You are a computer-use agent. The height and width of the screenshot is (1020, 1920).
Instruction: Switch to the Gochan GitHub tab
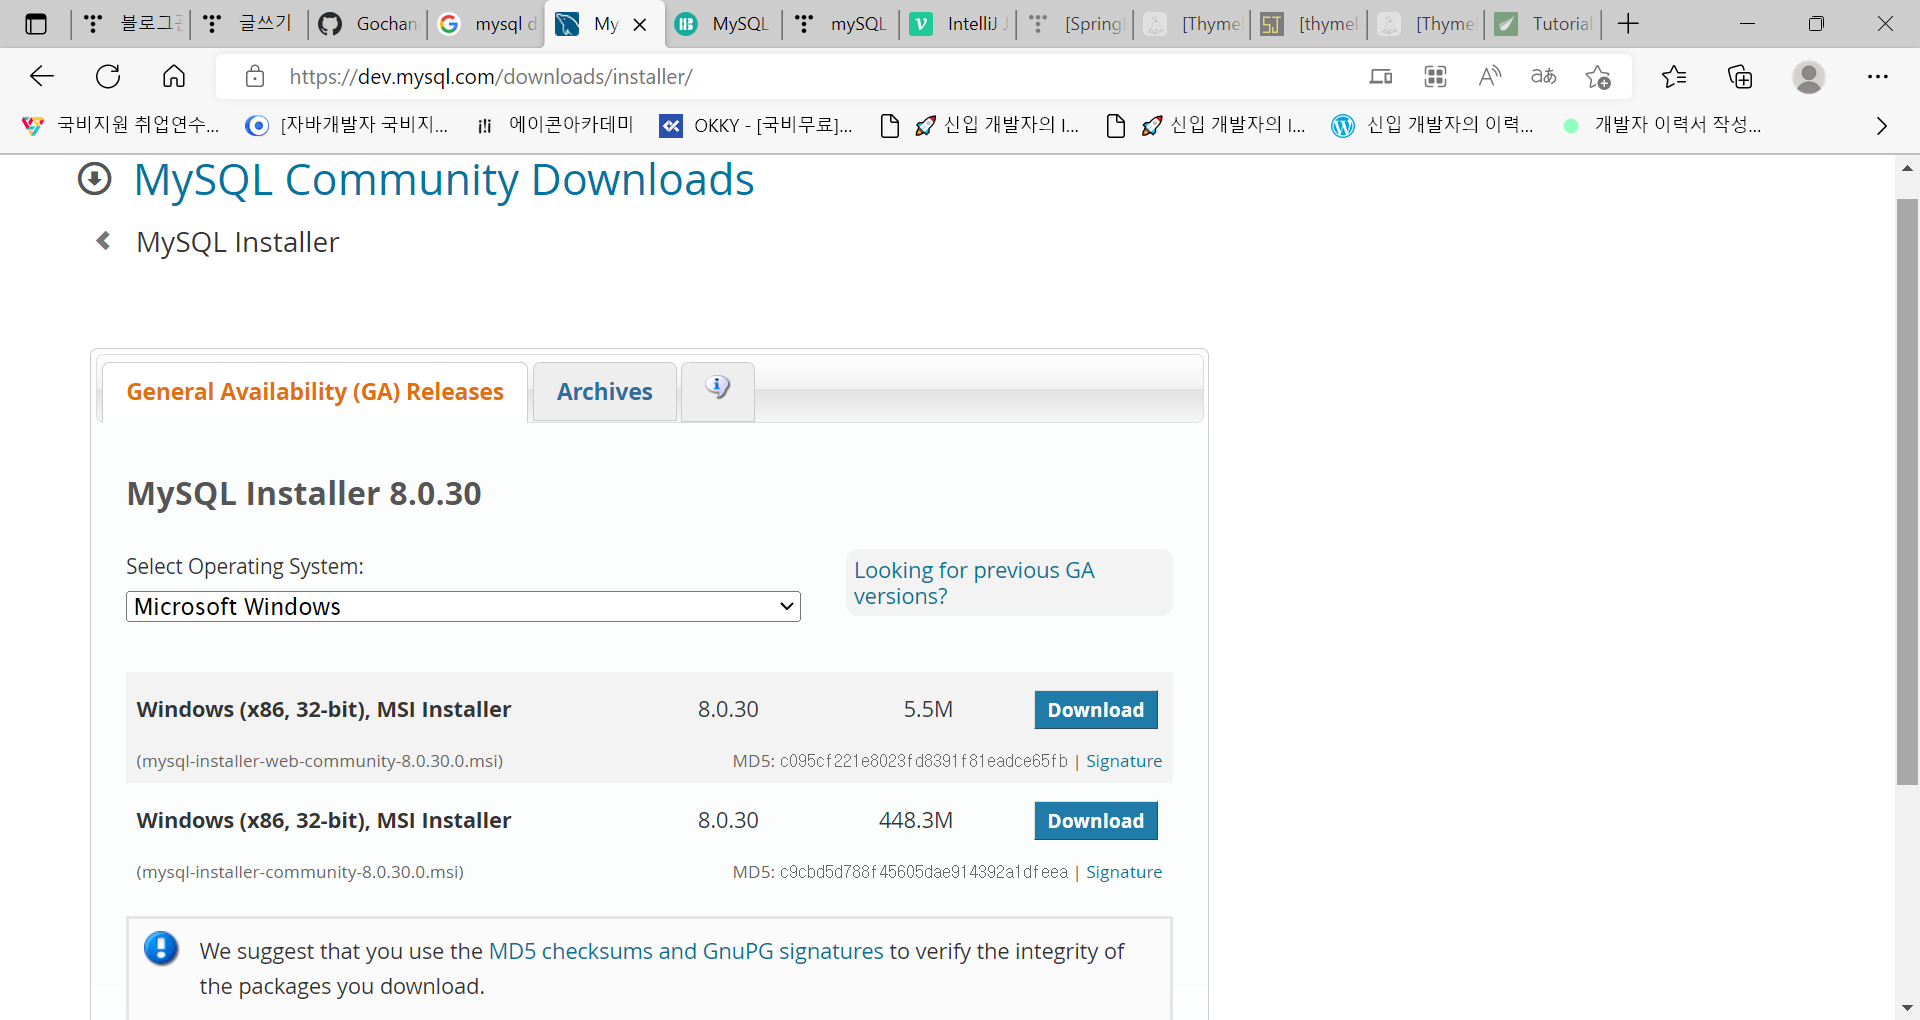[x=368, y=24]
